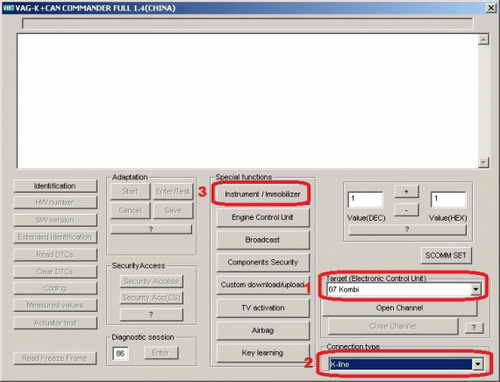
Task: Click the SW version button
Action: [55, 220]
